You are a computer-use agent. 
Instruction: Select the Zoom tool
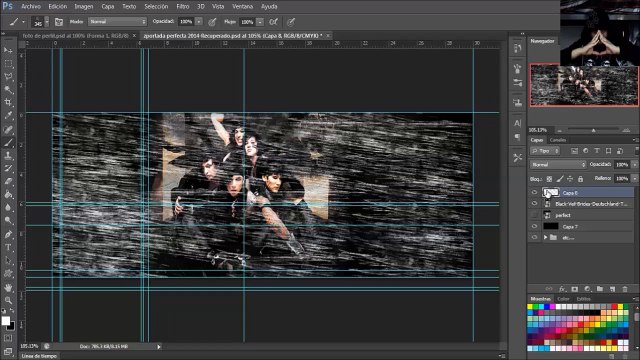(x=8, y=300)
